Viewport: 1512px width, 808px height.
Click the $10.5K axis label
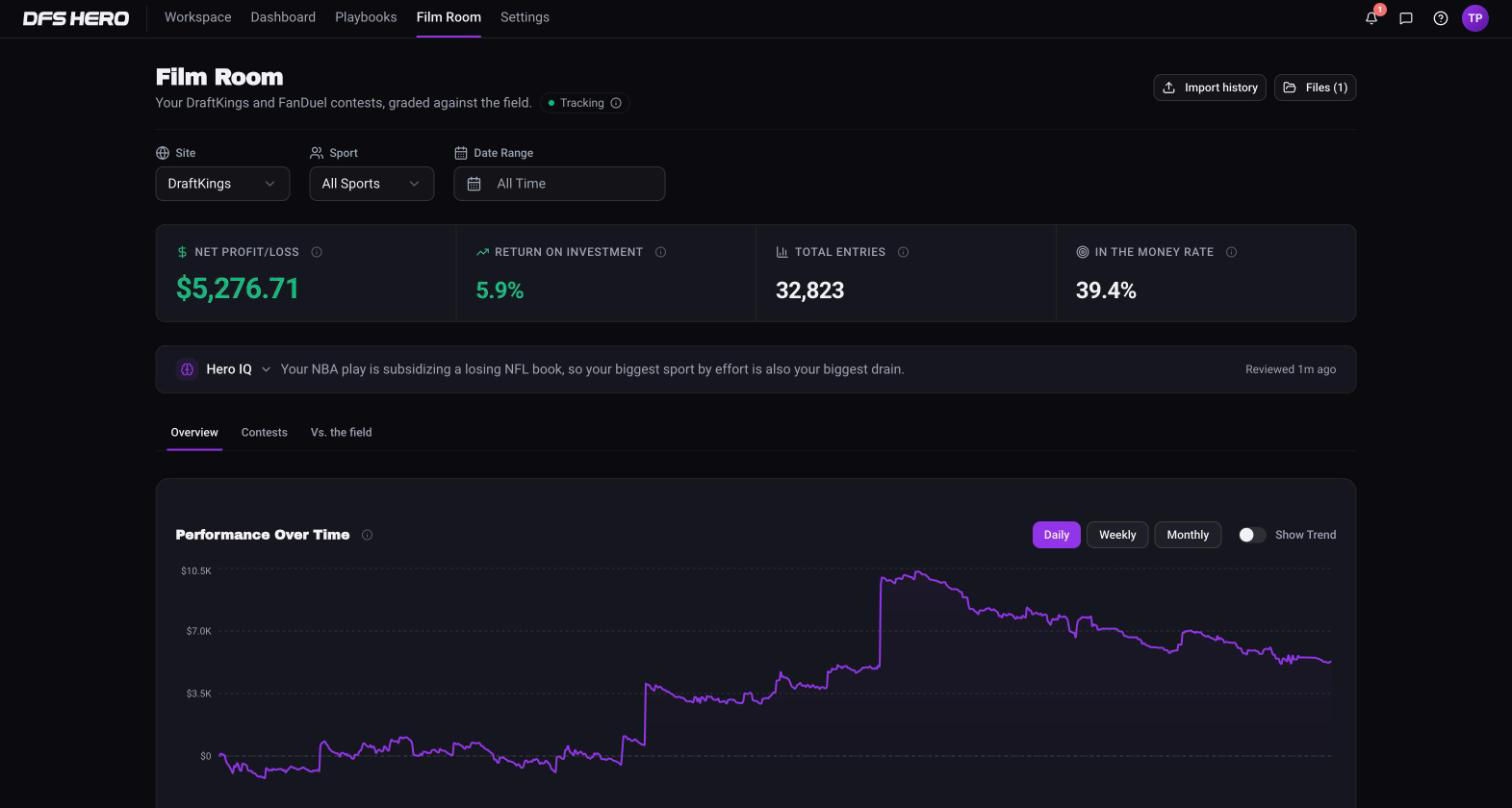196,571
